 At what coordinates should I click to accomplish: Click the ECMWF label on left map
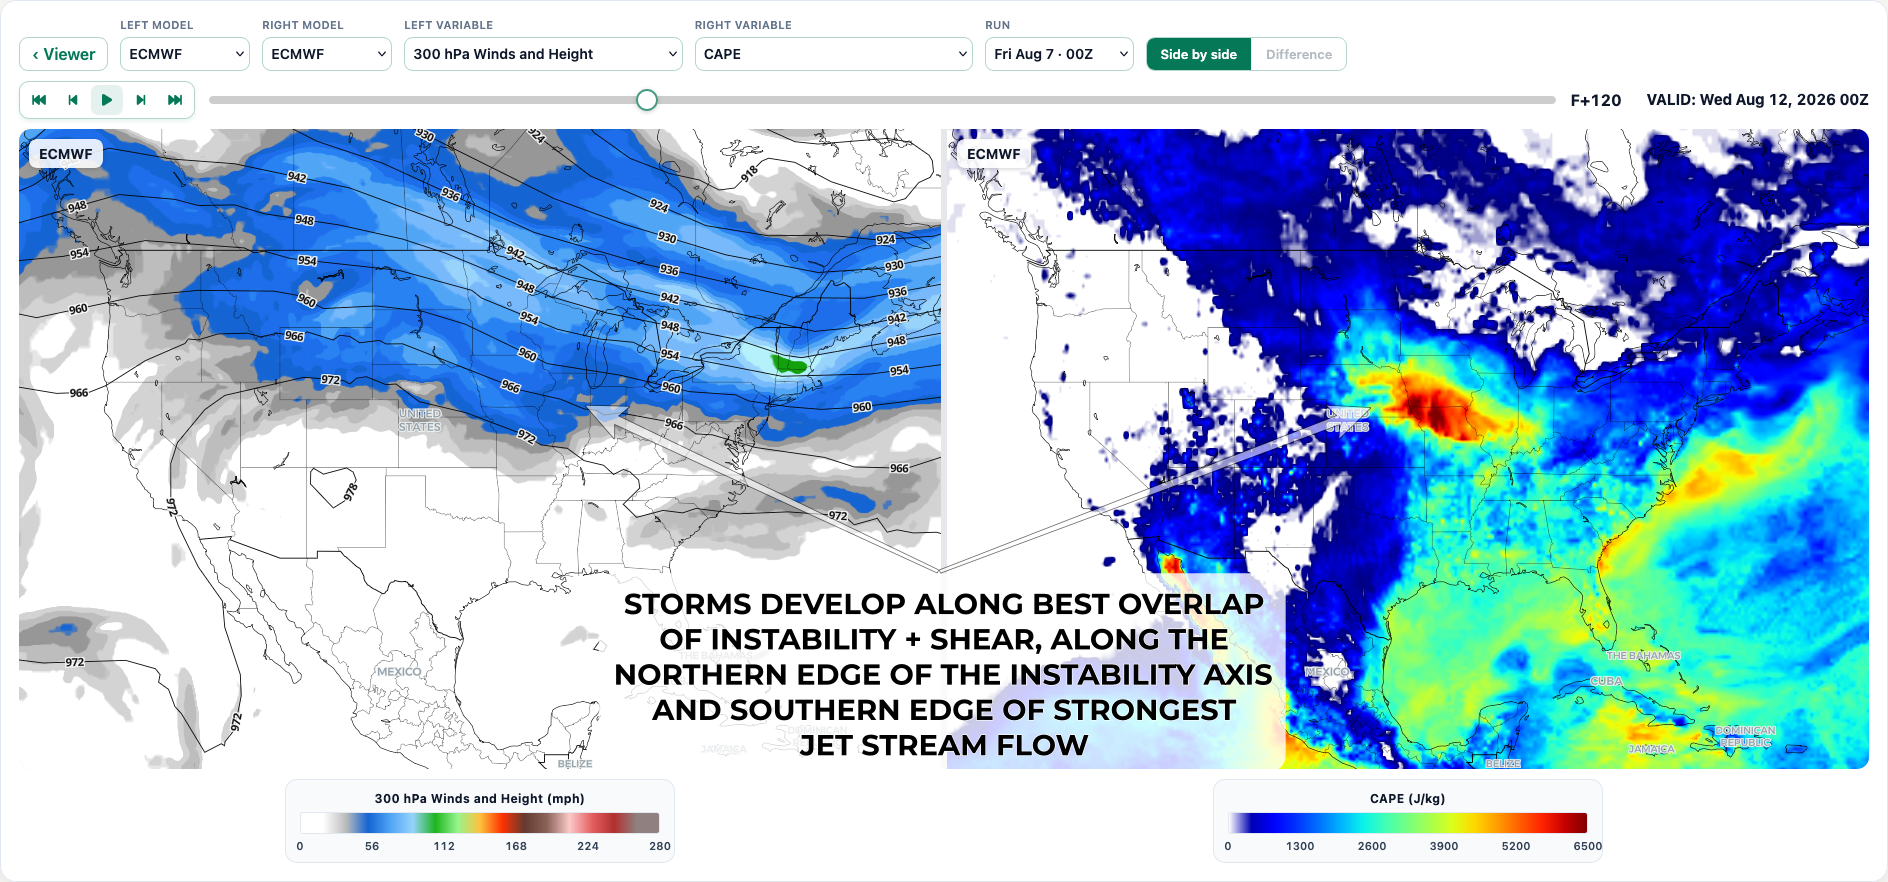click(66, 154)
